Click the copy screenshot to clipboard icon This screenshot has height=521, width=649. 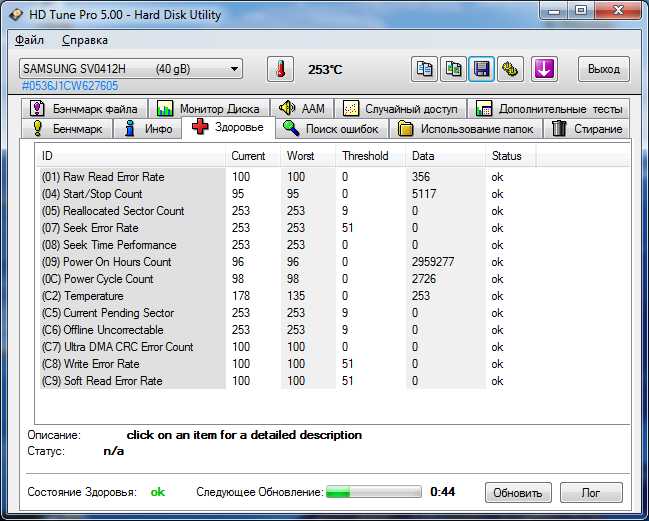click(x=453, y=69)
